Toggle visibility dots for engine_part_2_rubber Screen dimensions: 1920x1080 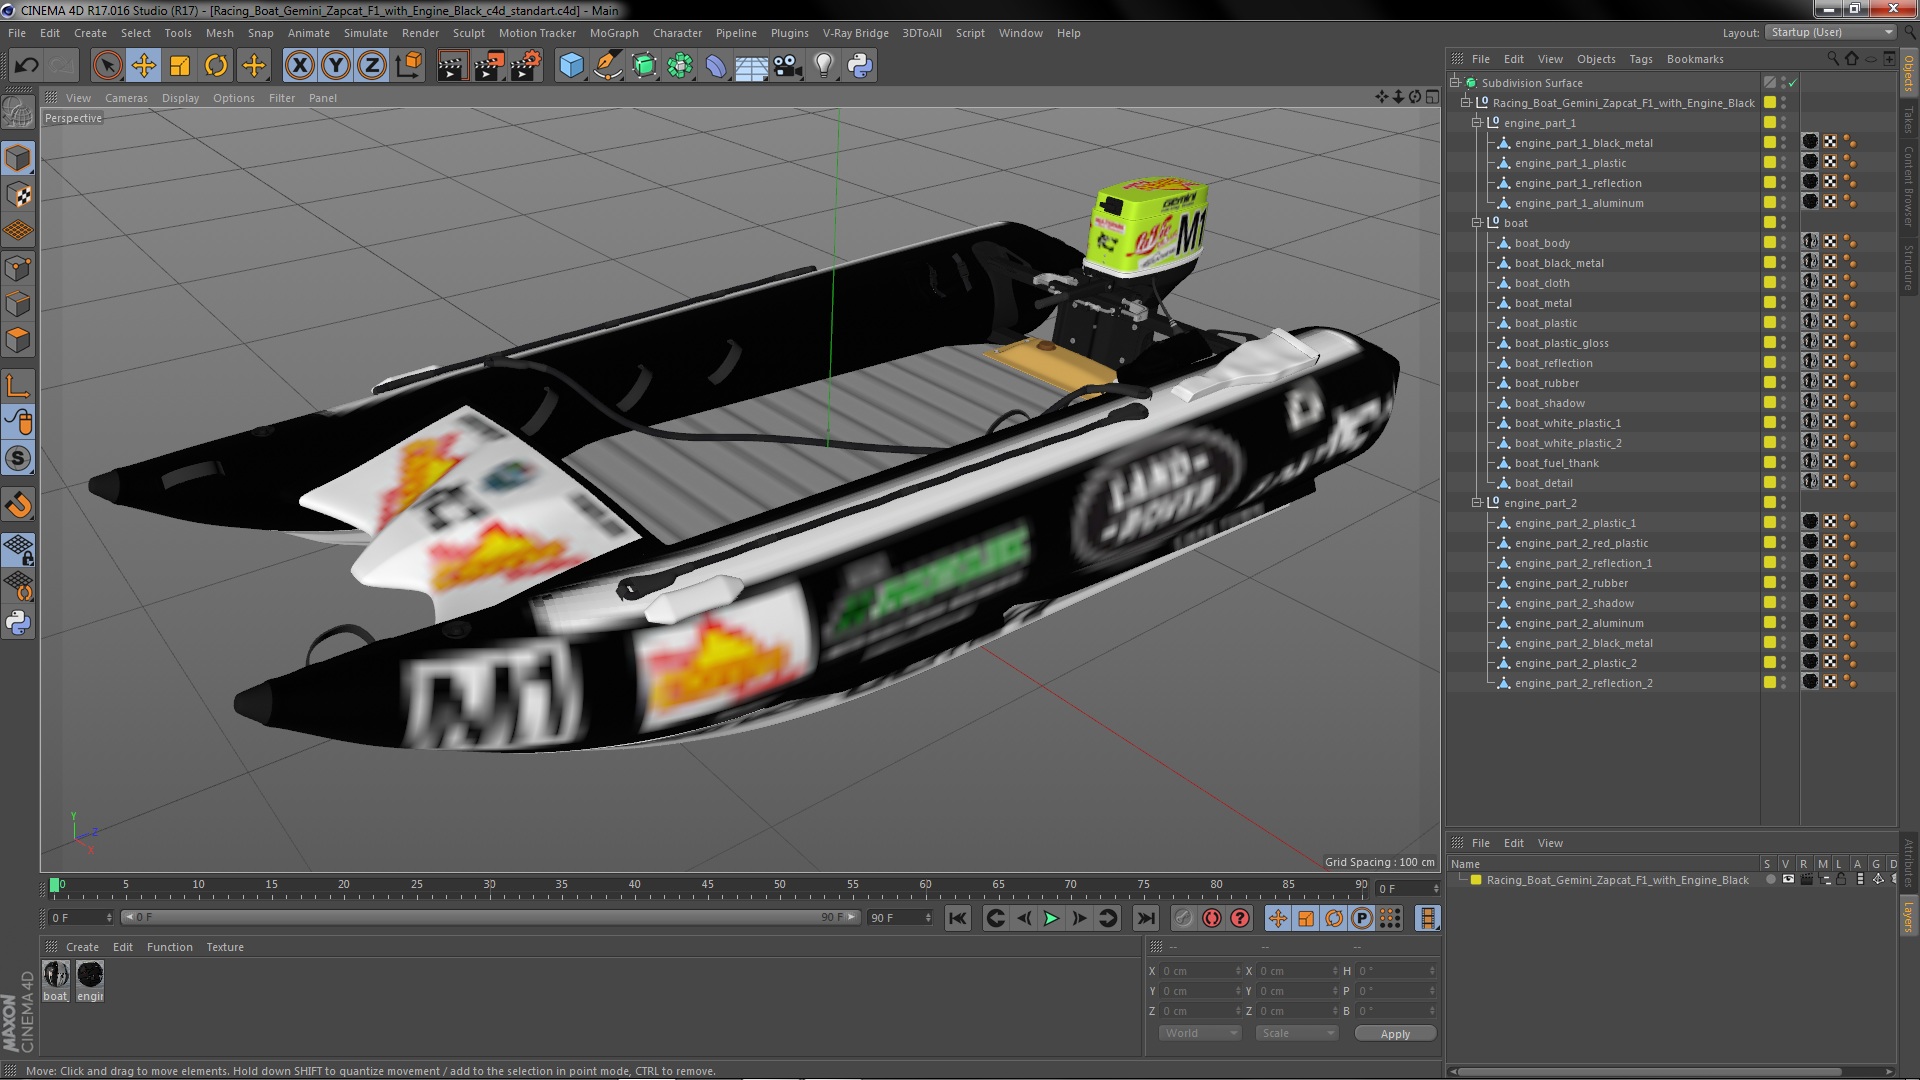pos(1784,583)
